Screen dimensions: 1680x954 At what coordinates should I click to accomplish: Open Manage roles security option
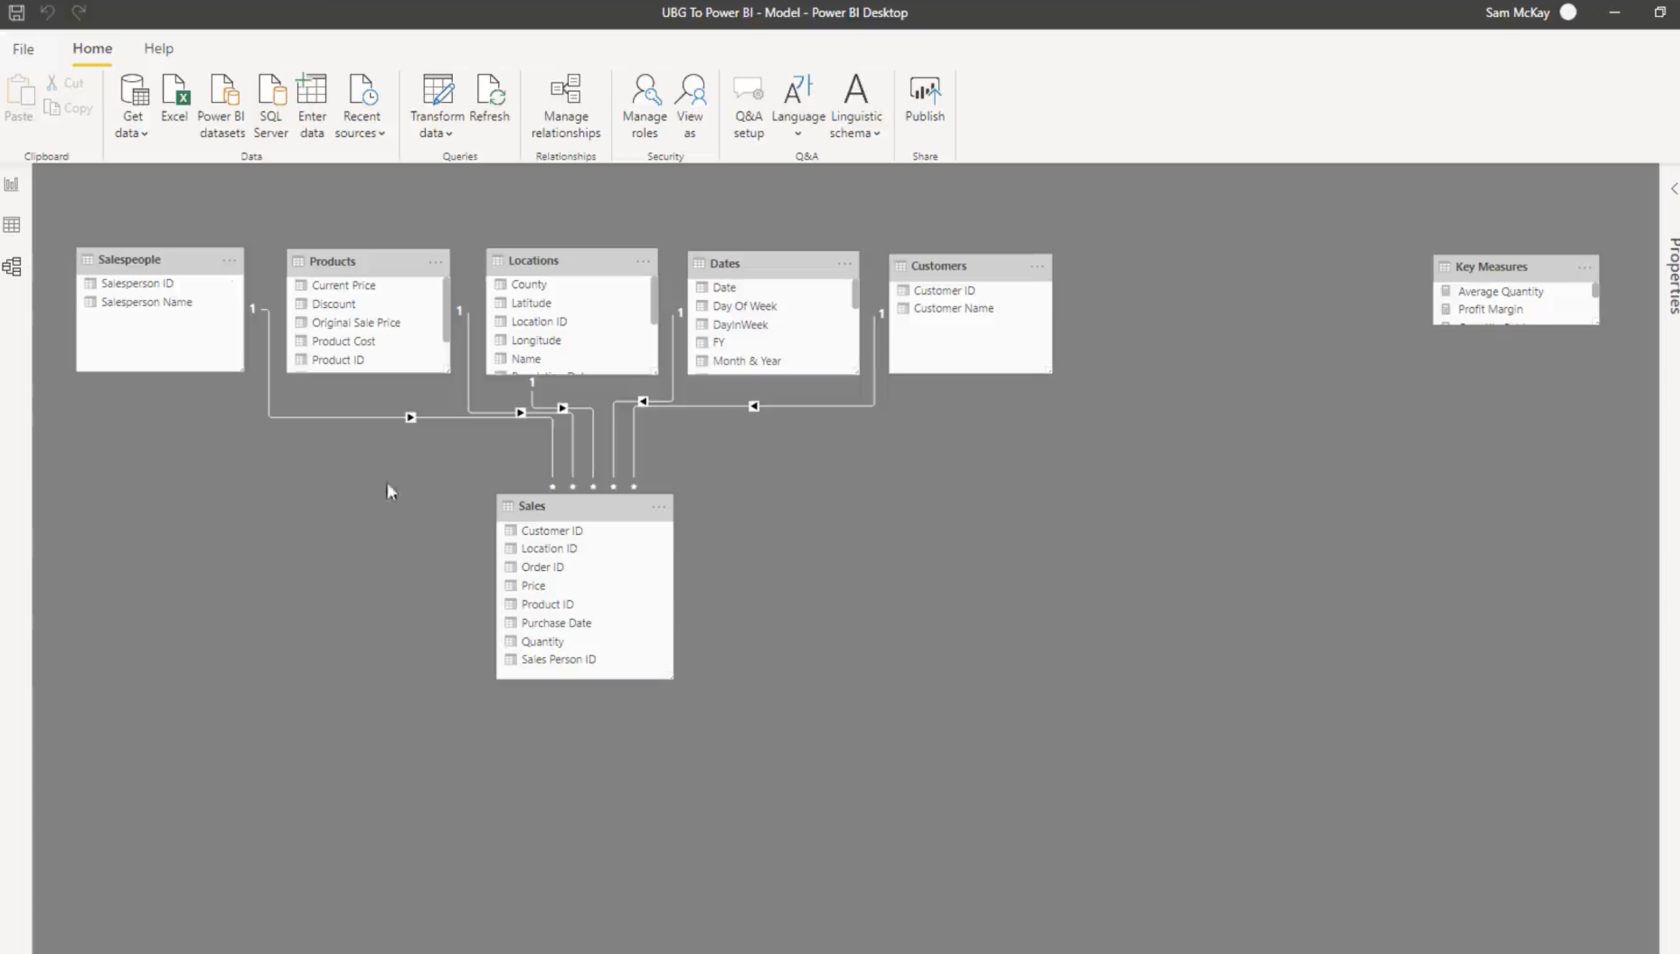[x=645, y=106]
